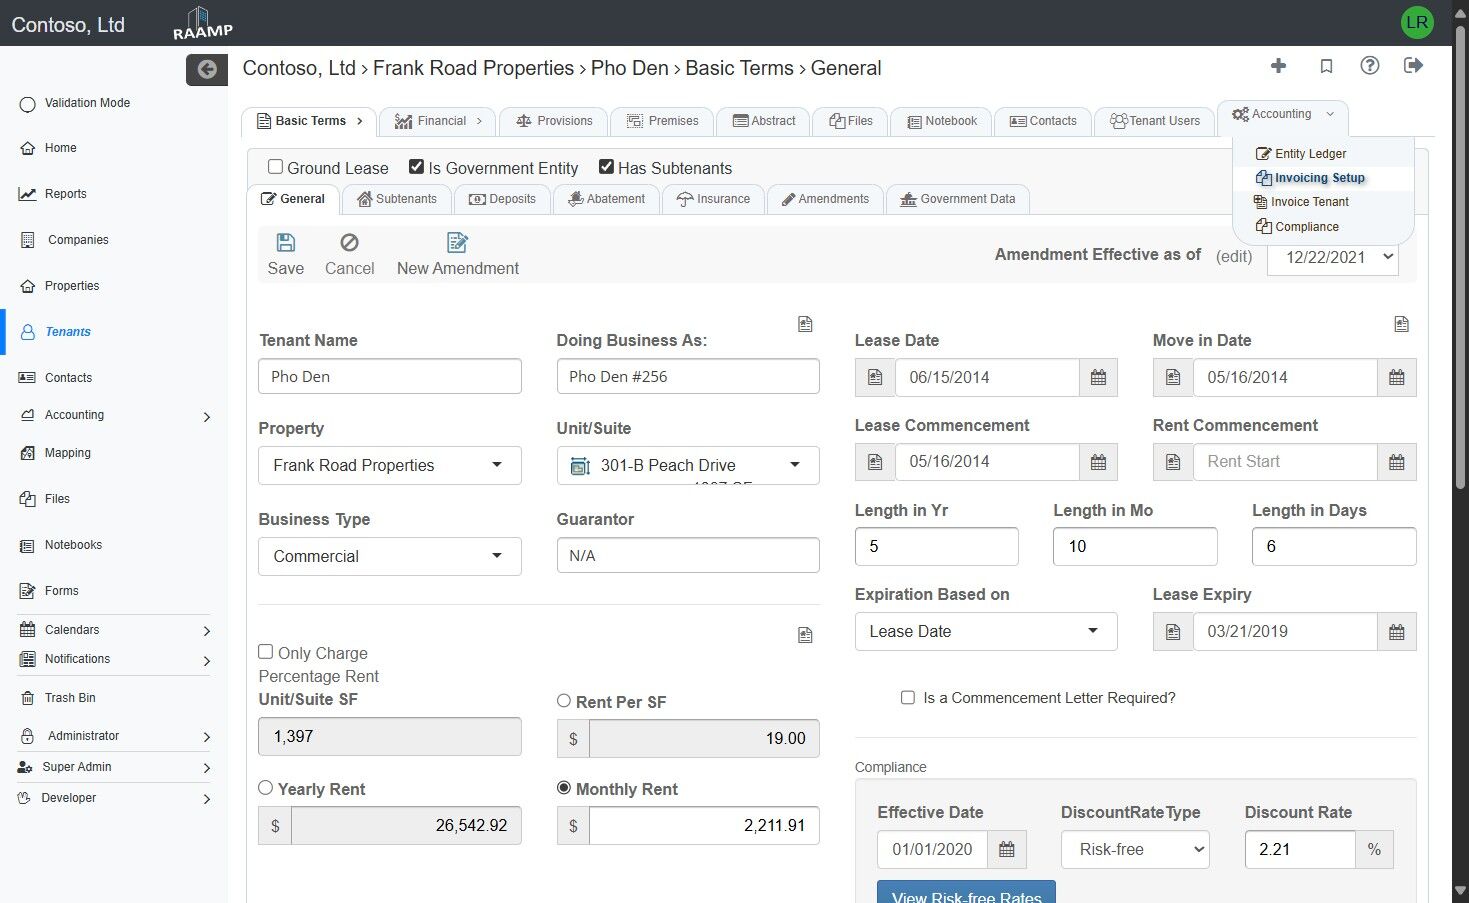Screen dimensions: 1469x903
Task: Click the Cancel button
Action: (349, 254)
